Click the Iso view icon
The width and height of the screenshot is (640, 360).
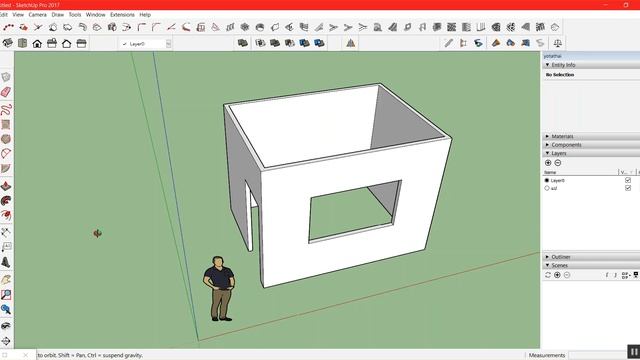click(x=7, y=43)
